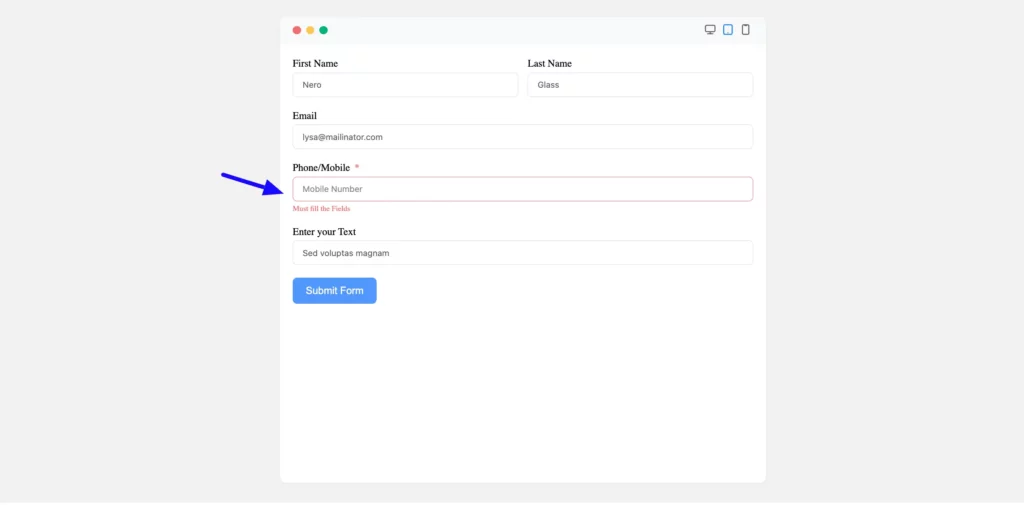Click the Last Name label
Image resolution: width=1024 pixels, height=505 pixels.
click(550, 63)
